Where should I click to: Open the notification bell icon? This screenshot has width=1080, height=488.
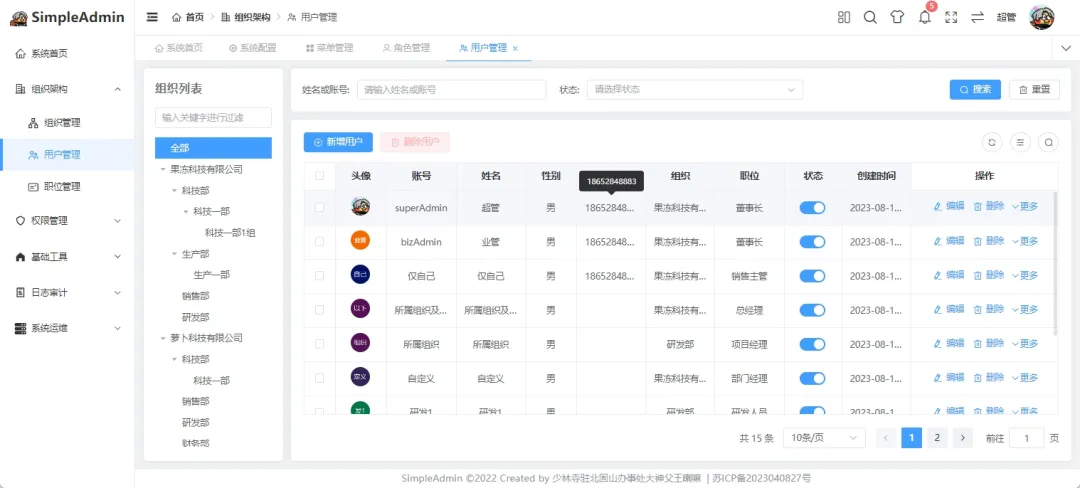pos(924,17)
